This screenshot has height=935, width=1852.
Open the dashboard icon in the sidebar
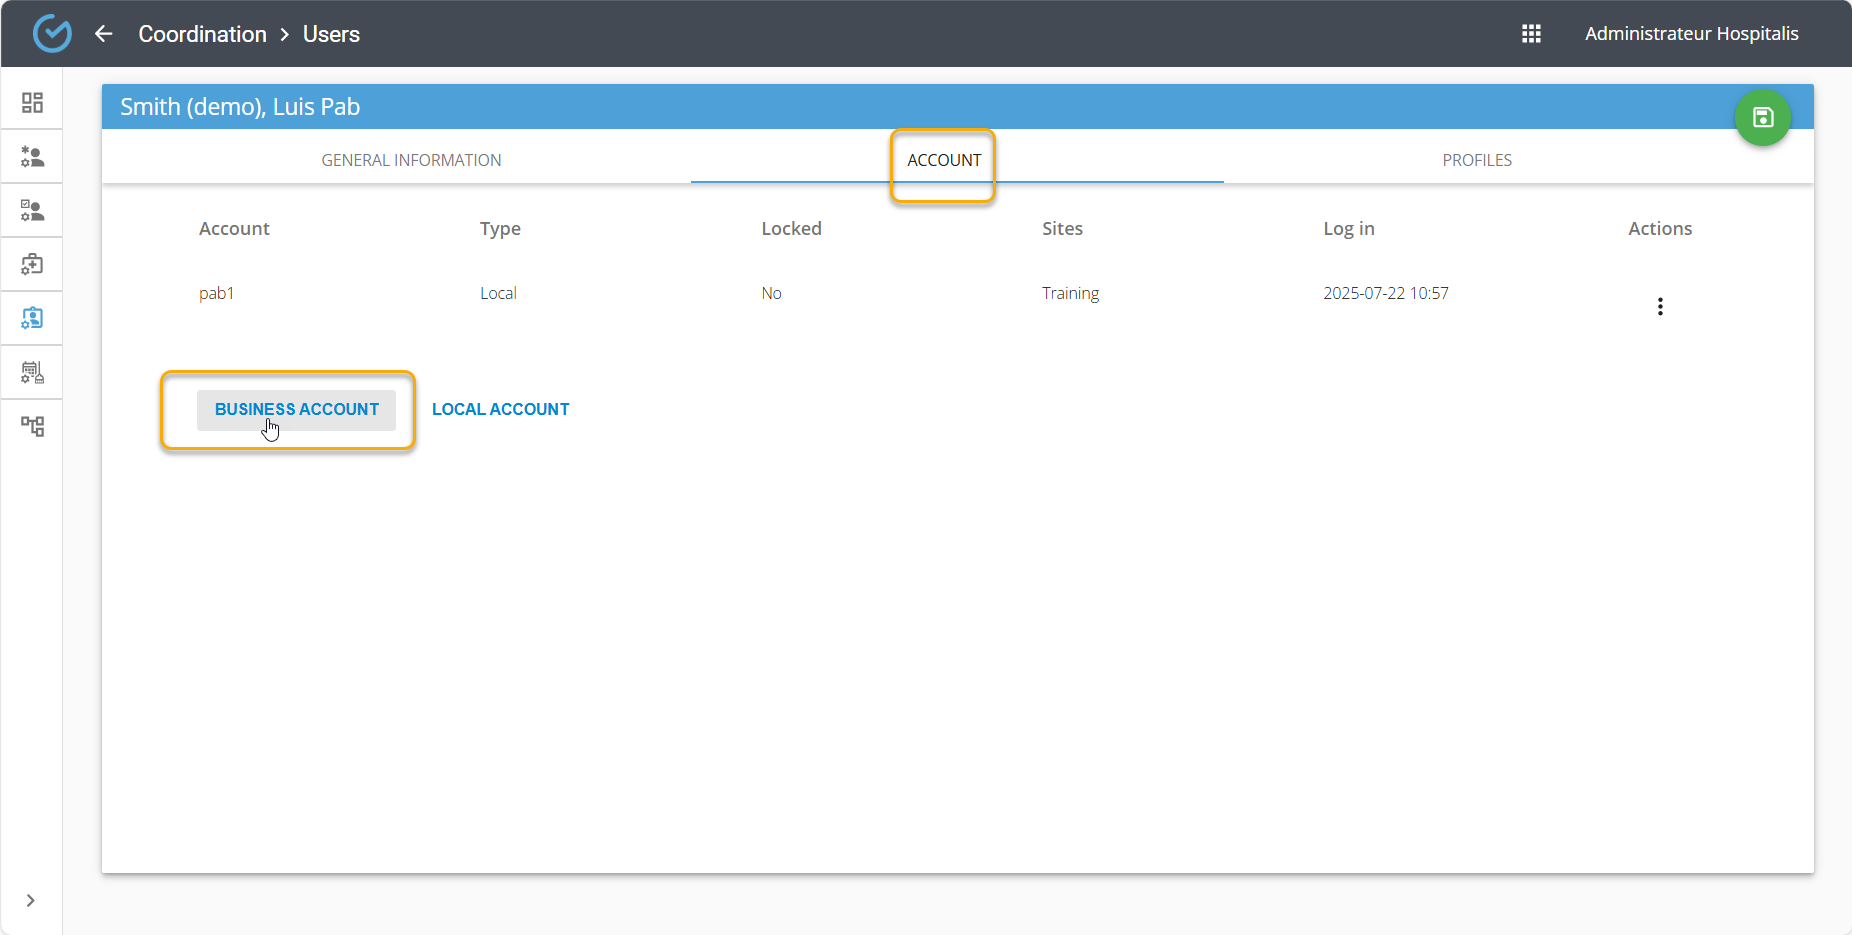pyautogui.click(x=32, y=103)
